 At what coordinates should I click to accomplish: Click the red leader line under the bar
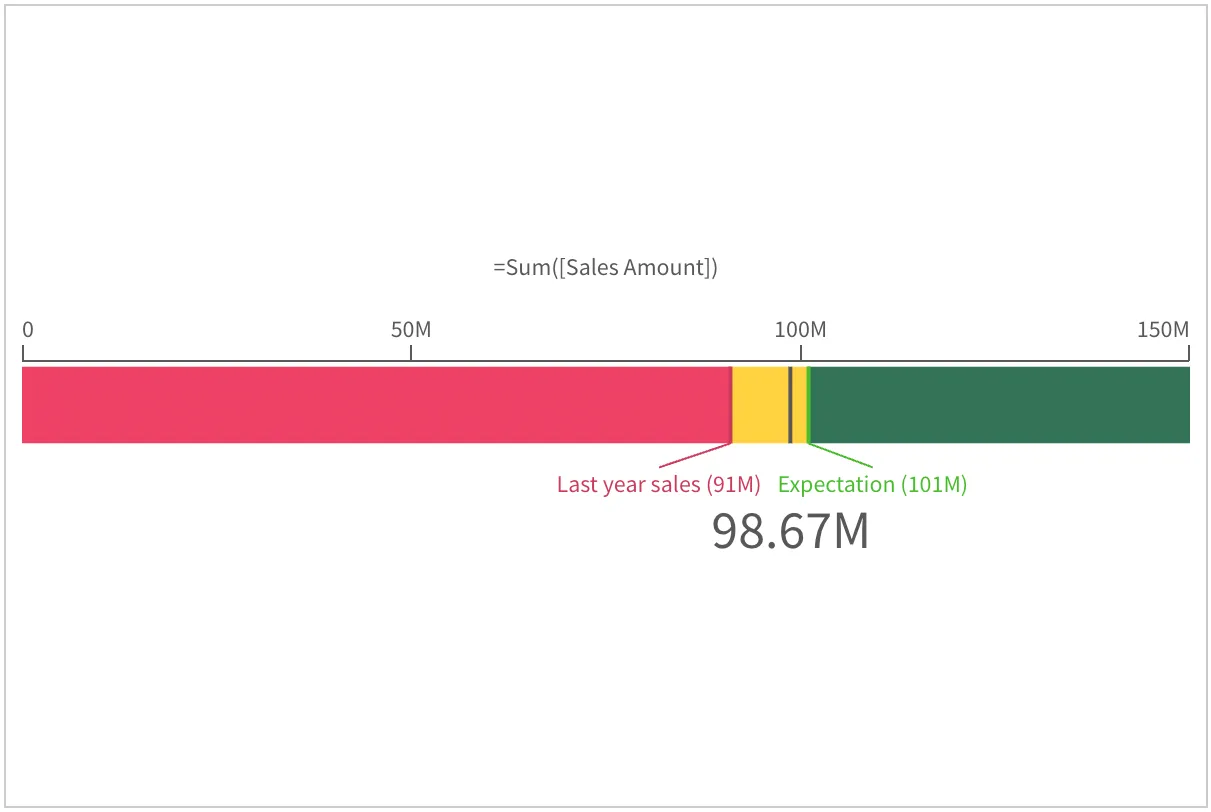click(x=696, y=455)
